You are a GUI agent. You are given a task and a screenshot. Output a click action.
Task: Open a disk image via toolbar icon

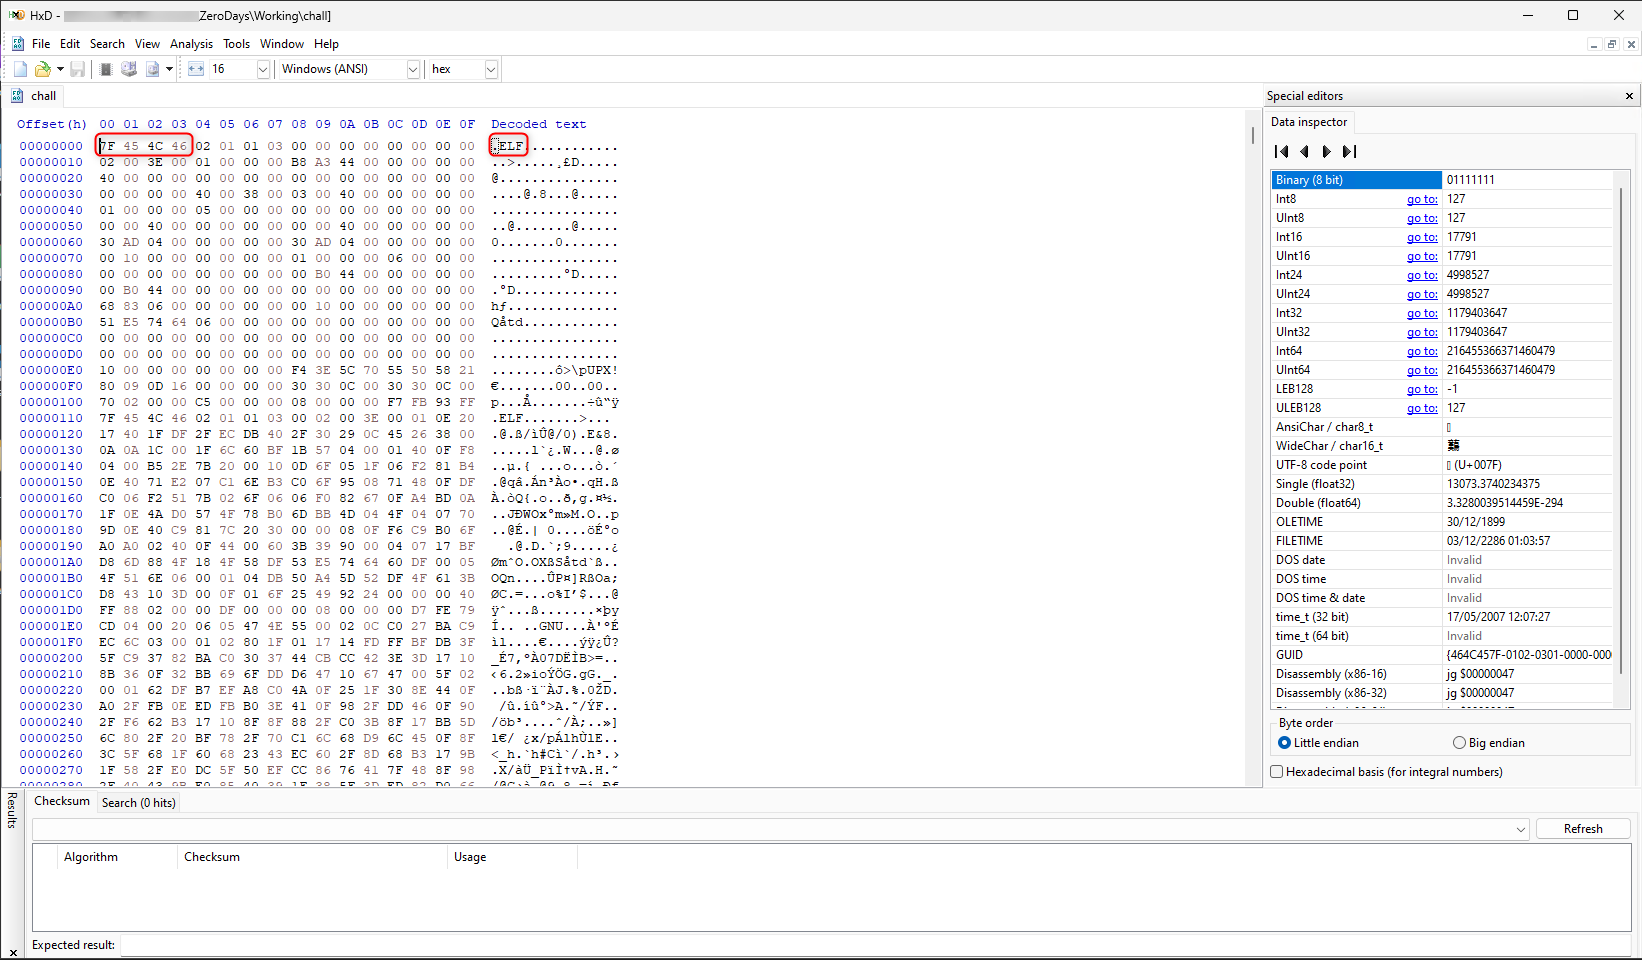(152, 69)
